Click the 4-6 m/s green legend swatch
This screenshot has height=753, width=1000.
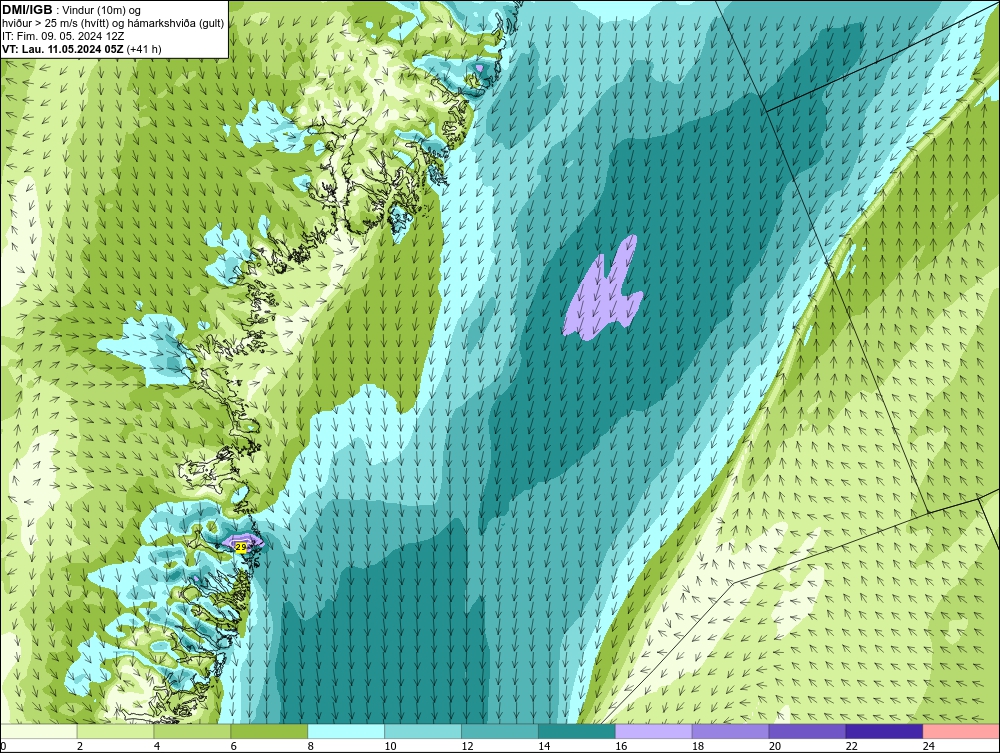192,731
